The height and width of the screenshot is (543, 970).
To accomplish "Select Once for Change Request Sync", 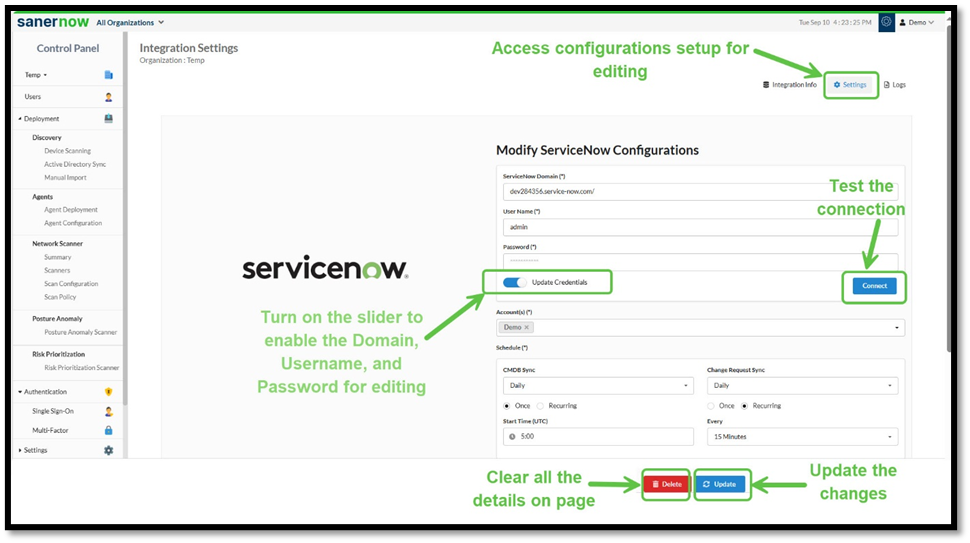I will coord(711,406).
